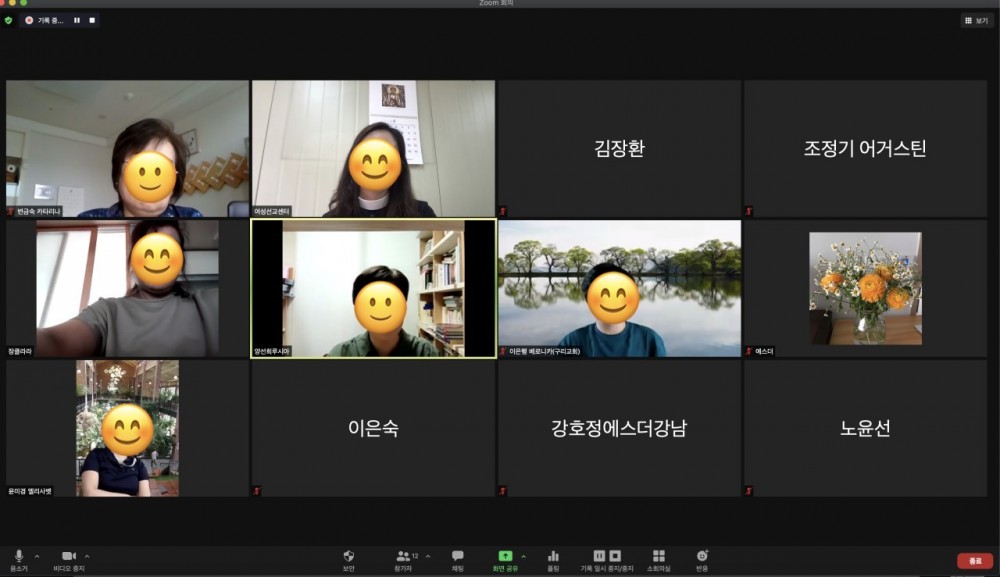Viewport: 1000px width, 577px height.
Task: Open the Polling icon
Action: [x=553, y=557]
